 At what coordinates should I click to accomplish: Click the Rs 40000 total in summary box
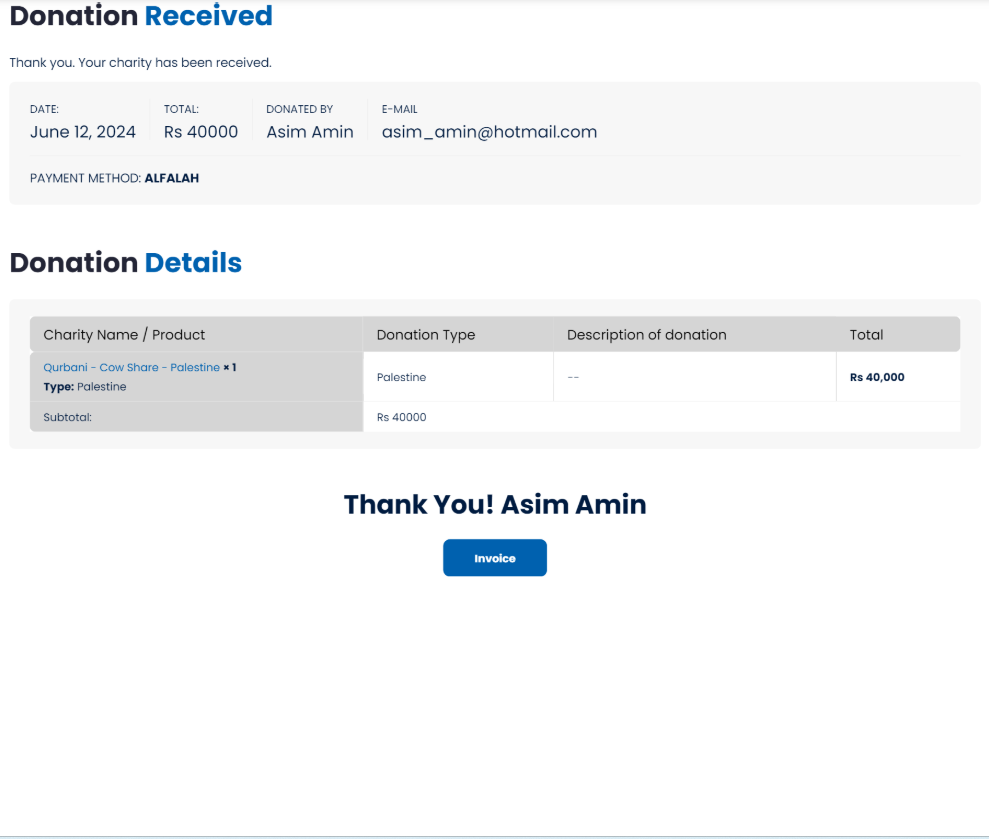201,132
